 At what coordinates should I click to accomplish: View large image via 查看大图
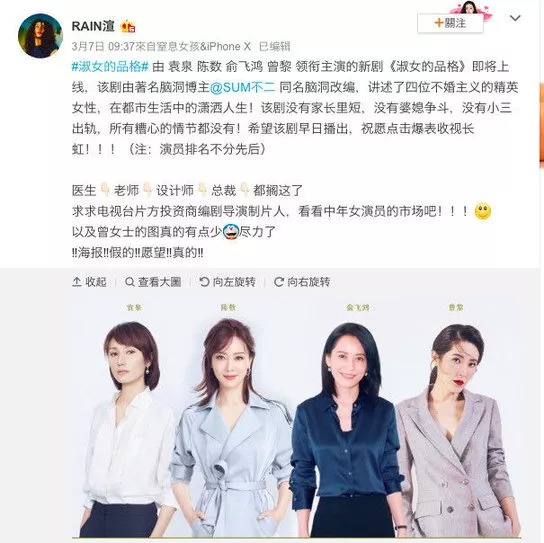(x=153, y=282)
